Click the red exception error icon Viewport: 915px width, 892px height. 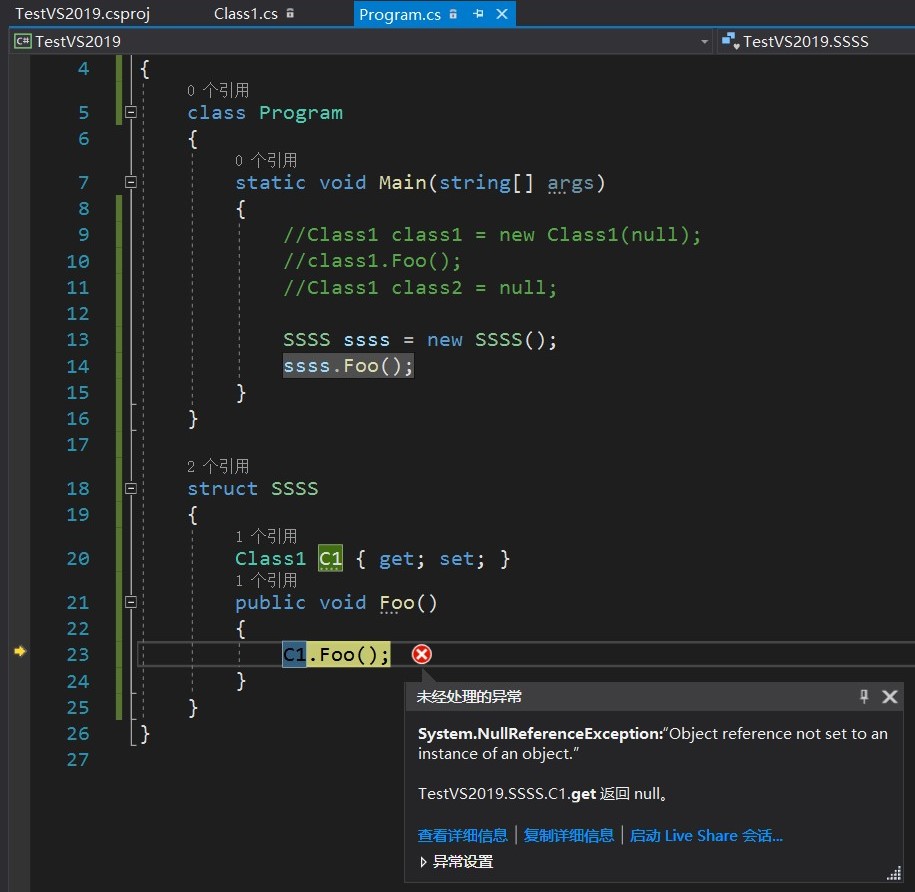pos(422,654)
